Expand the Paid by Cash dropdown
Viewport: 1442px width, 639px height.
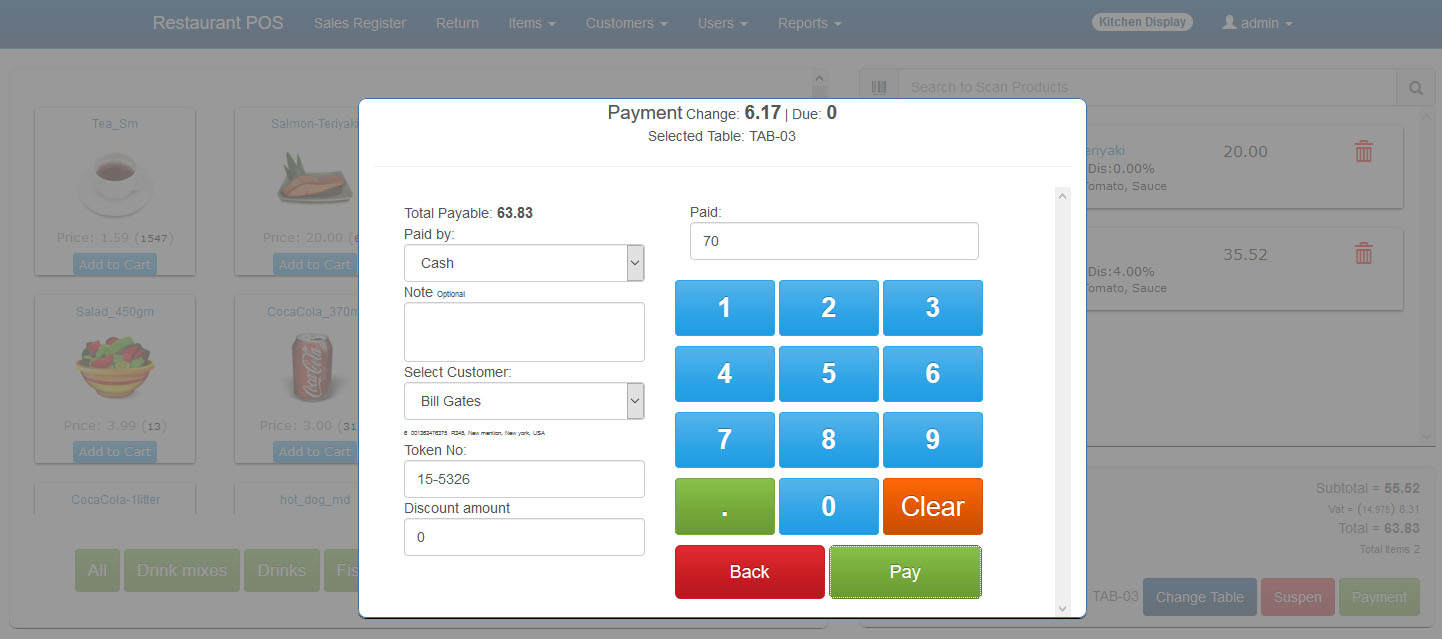pyautogui.click(x=524, y=263)
